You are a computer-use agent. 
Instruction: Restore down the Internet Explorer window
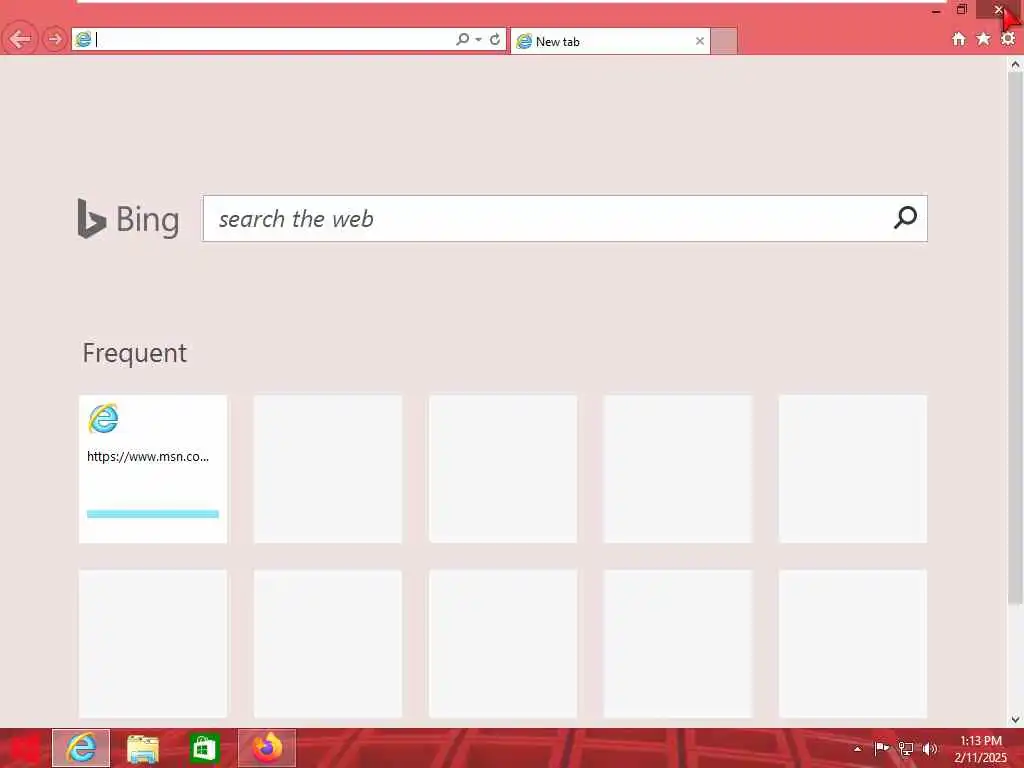962,9
